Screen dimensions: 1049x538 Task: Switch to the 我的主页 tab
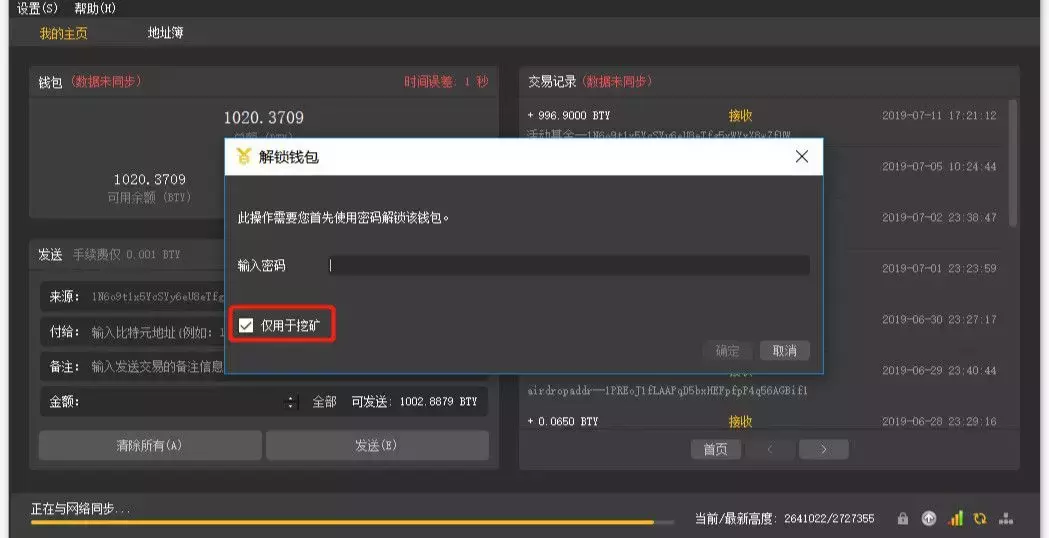coord(63,33)
